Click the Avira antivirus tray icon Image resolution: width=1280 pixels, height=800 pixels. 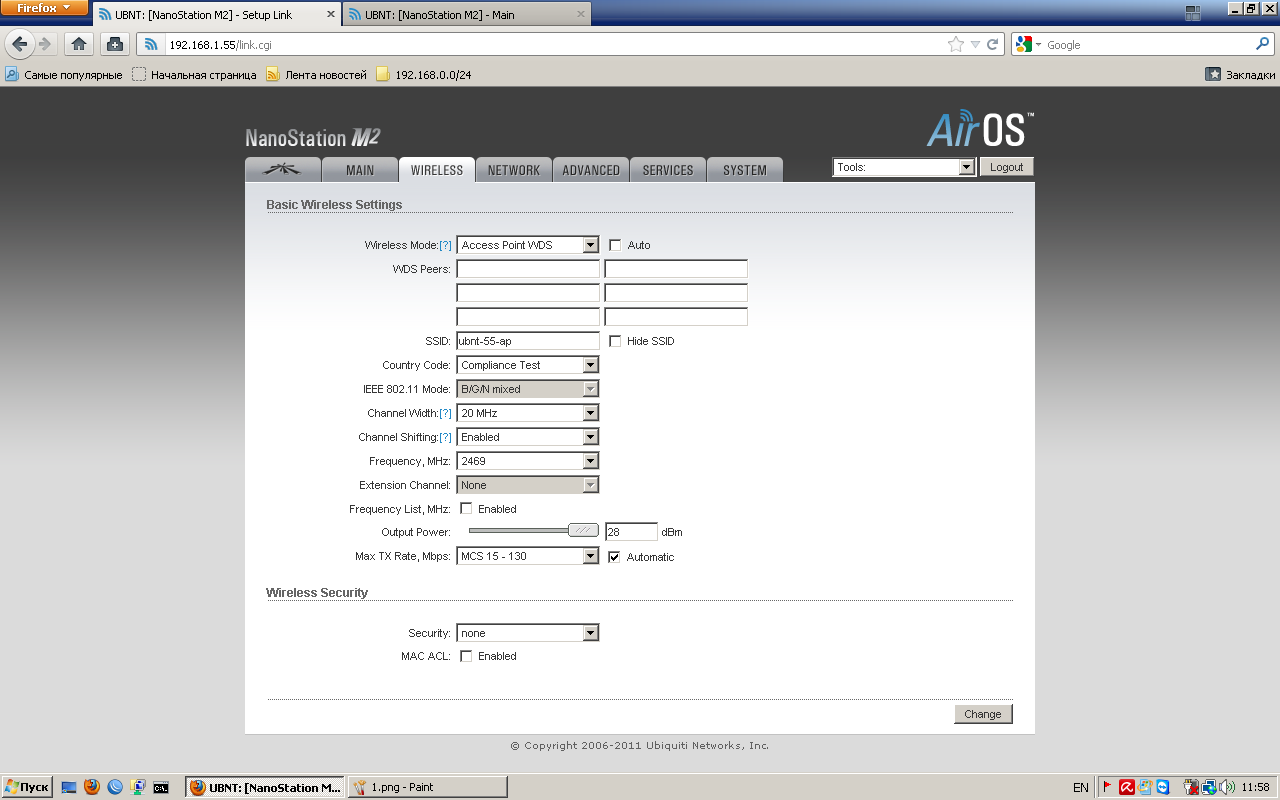click(1127, 787)
